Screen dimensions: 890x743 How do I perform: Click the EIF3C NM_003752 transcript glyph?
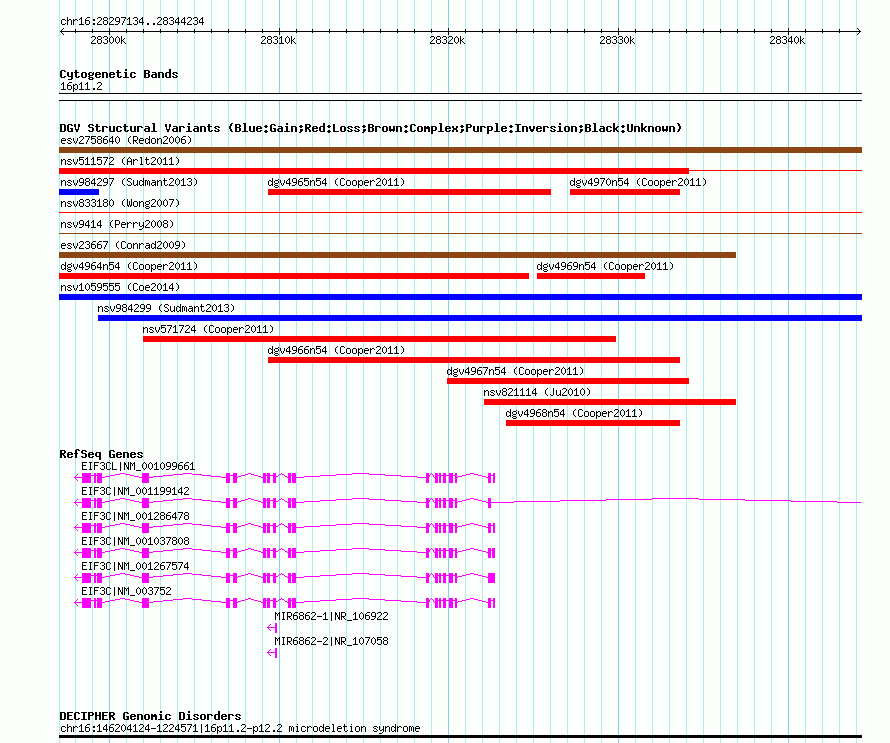(x=285, y=603)
